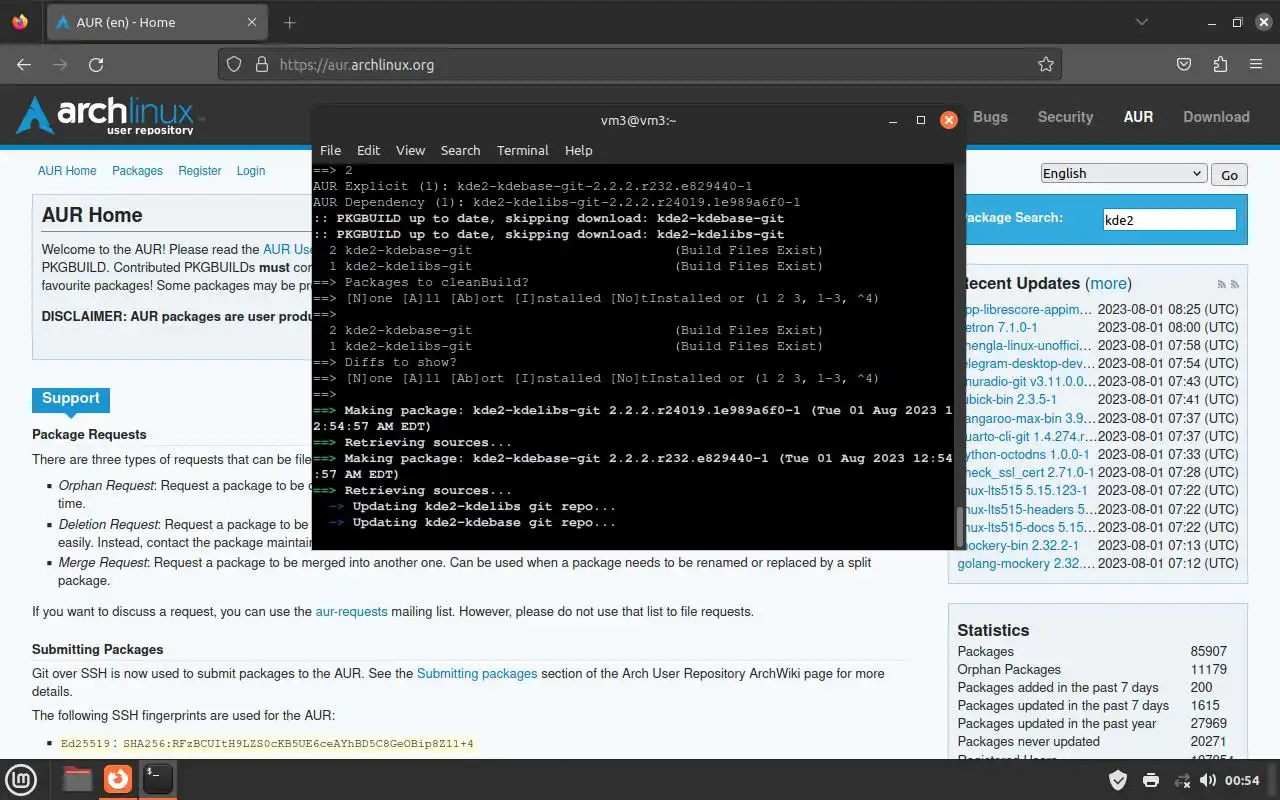Screen dimensions: 1280x800
Task: Open the Firefox hamburger application menu
Action: (1256, 64)
